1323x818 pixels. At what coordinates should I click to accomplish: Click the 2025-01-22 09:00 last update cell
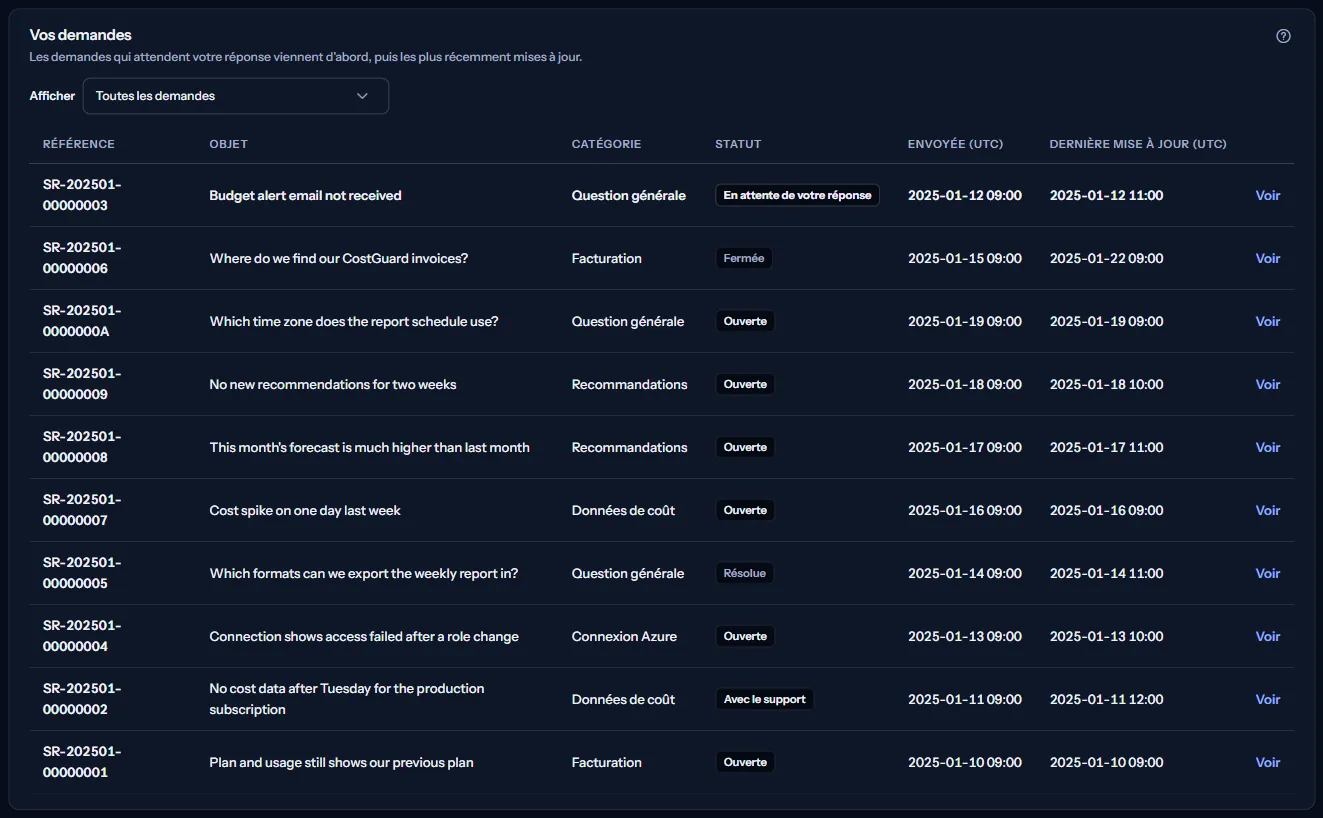pos(1106,259)
